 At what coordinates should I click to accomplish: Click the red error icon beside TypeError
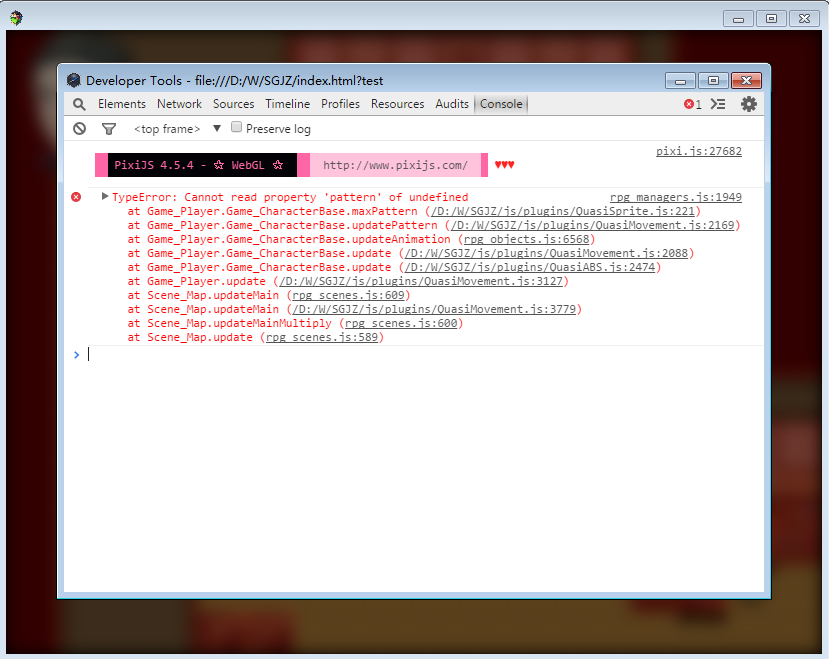pos(76,197)
